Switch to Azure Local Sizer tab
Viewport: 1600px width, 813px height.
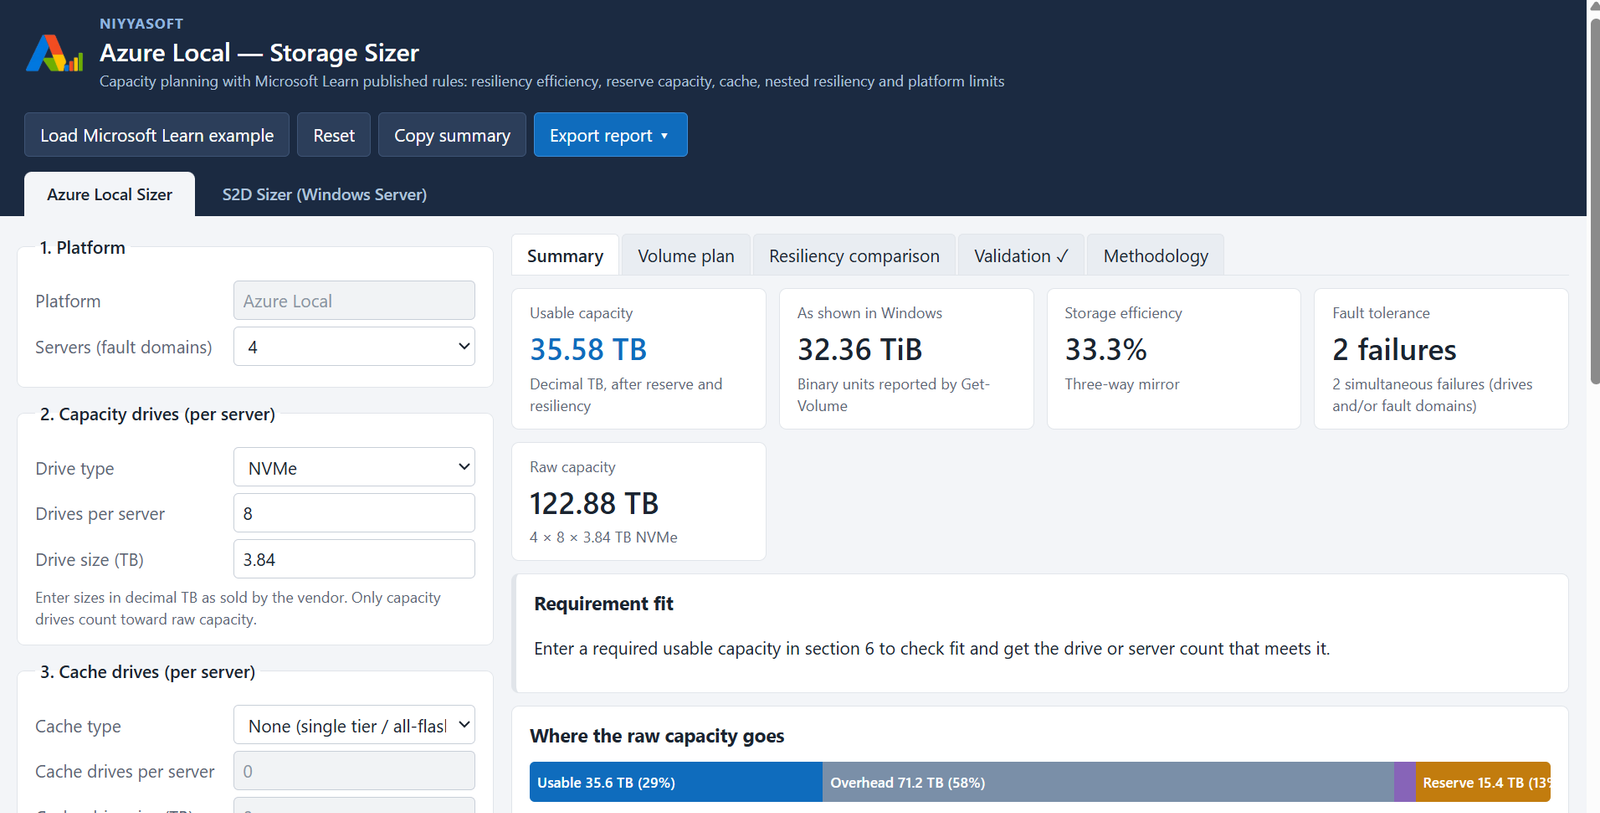point(110,194)
